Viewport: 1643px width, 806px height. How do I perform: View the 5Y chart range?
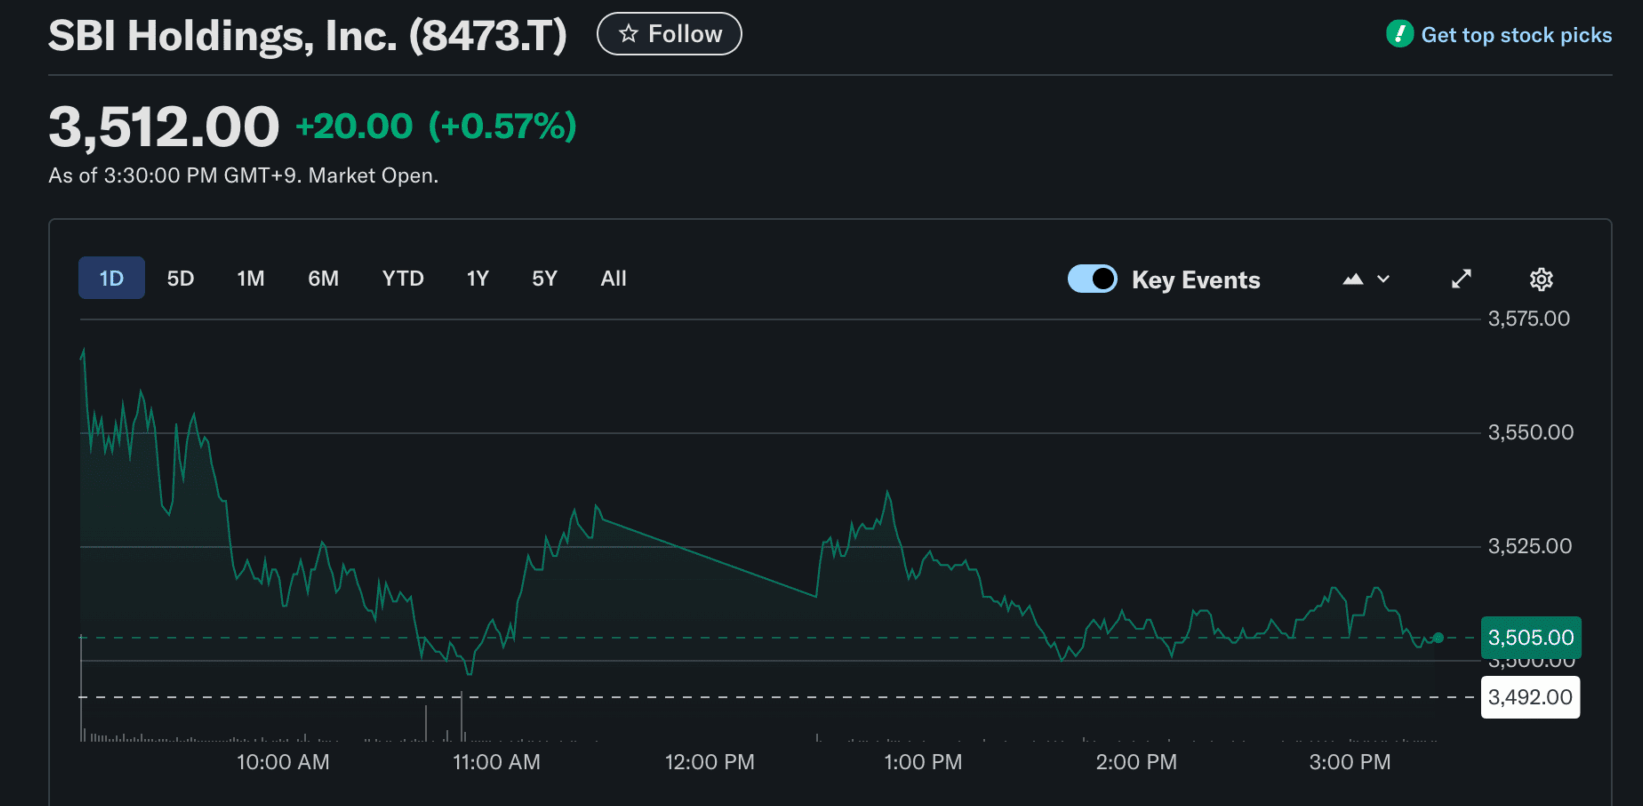click(x=544, y=278)
